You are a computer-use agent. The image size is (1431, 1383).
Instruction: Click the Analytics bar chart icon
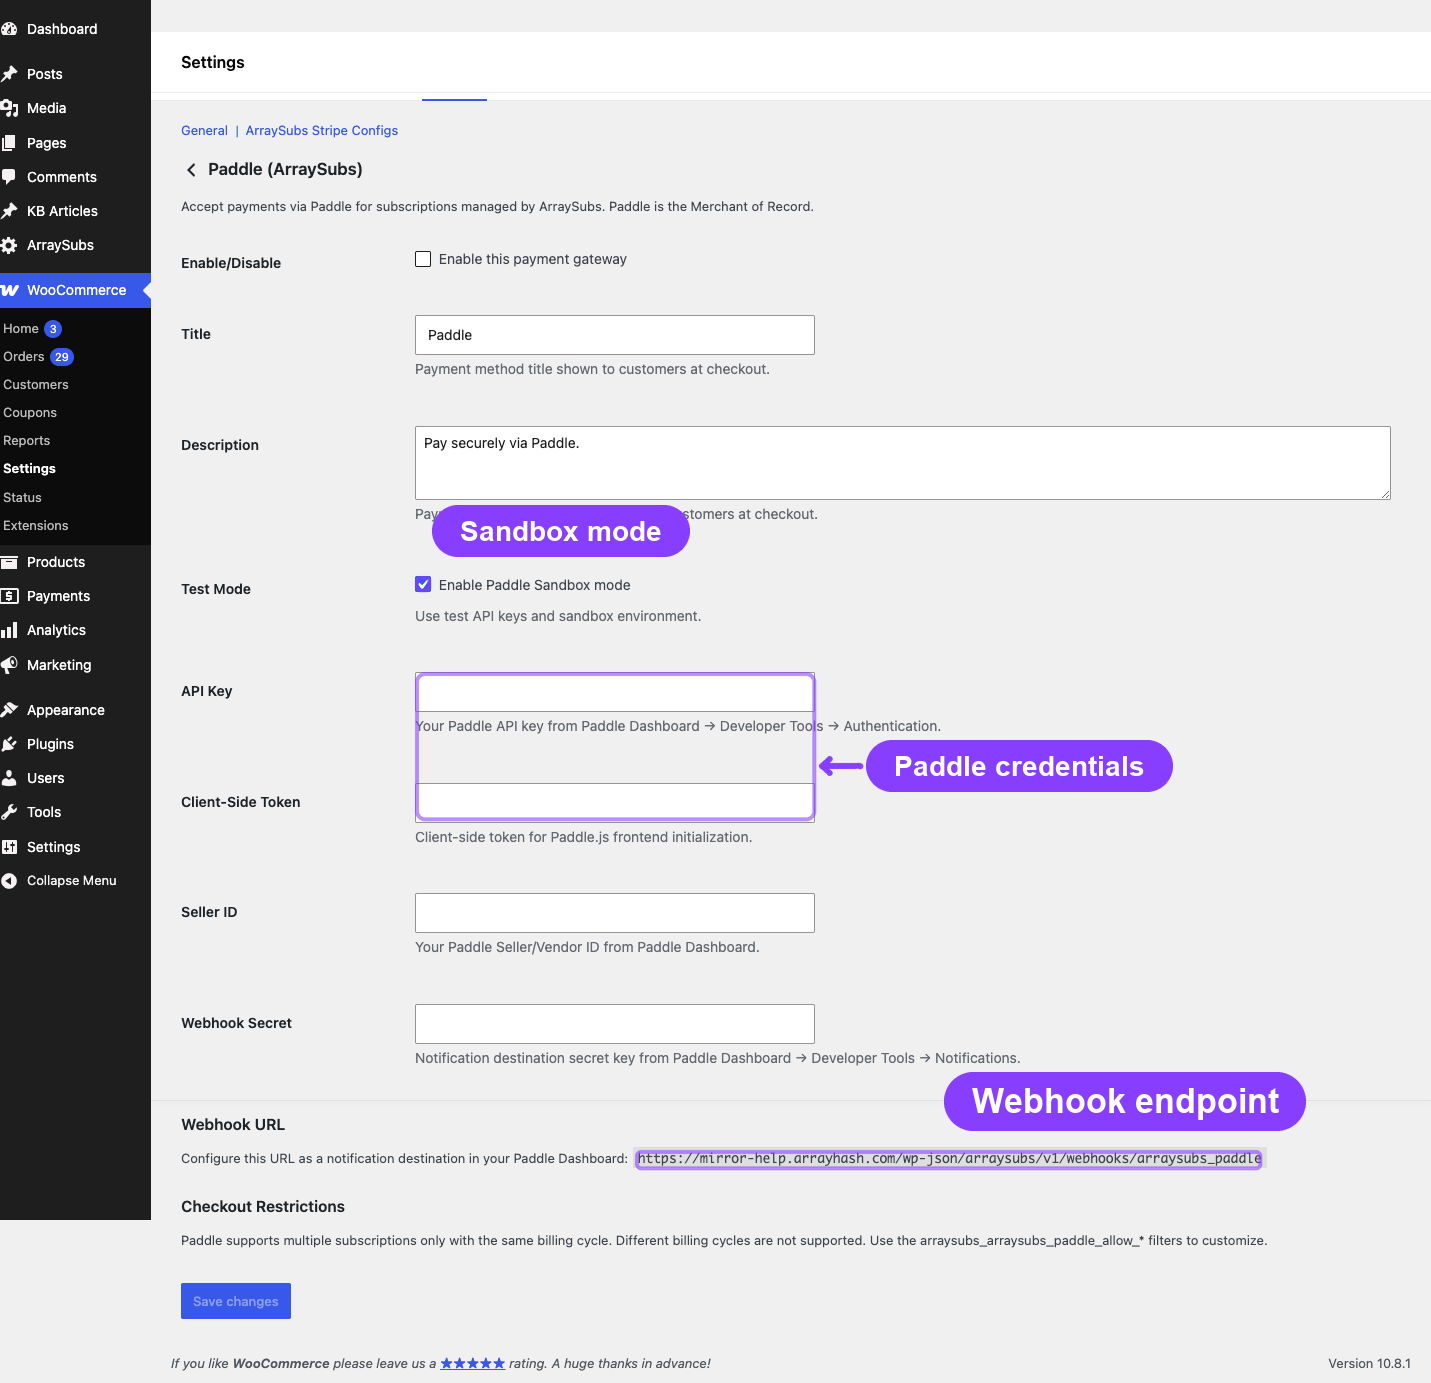[9, 630]
